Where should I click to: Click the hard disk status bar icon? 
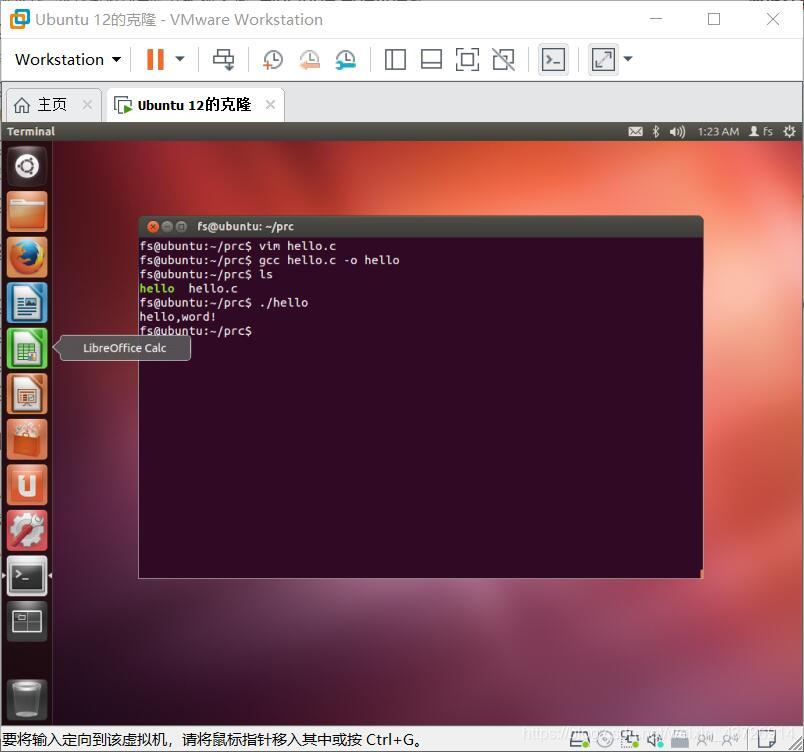pos(580,739)
